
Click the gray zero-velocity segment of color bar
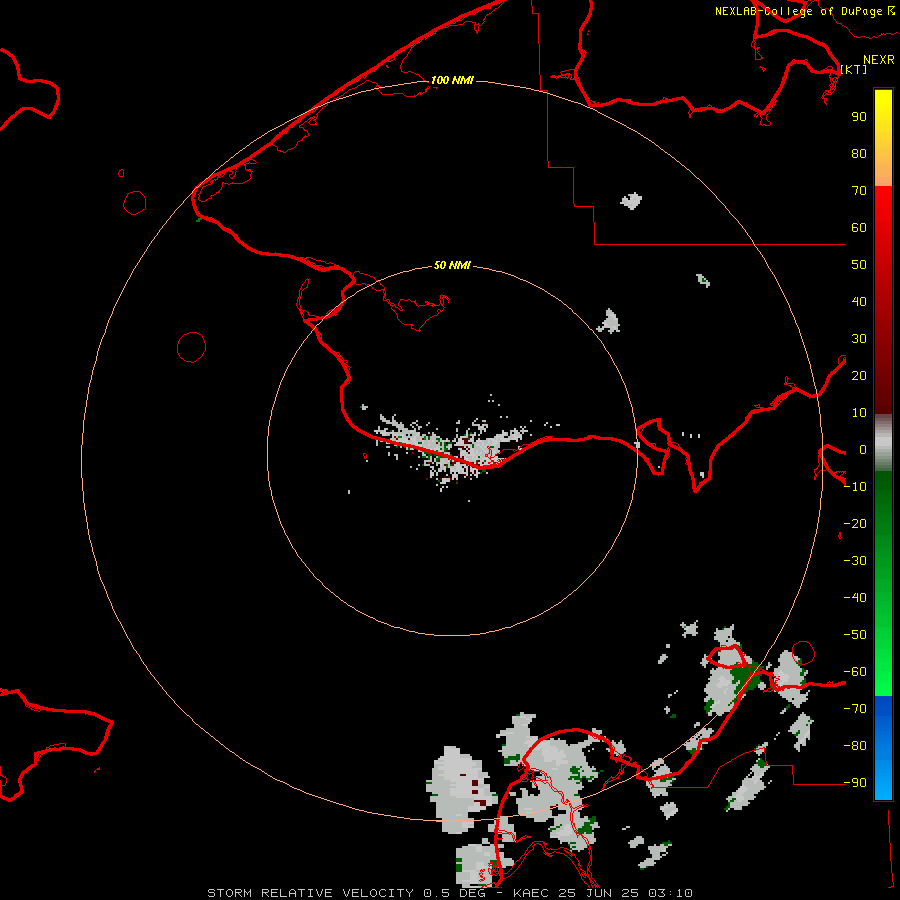pyautogui.click(x=883, y=443)
